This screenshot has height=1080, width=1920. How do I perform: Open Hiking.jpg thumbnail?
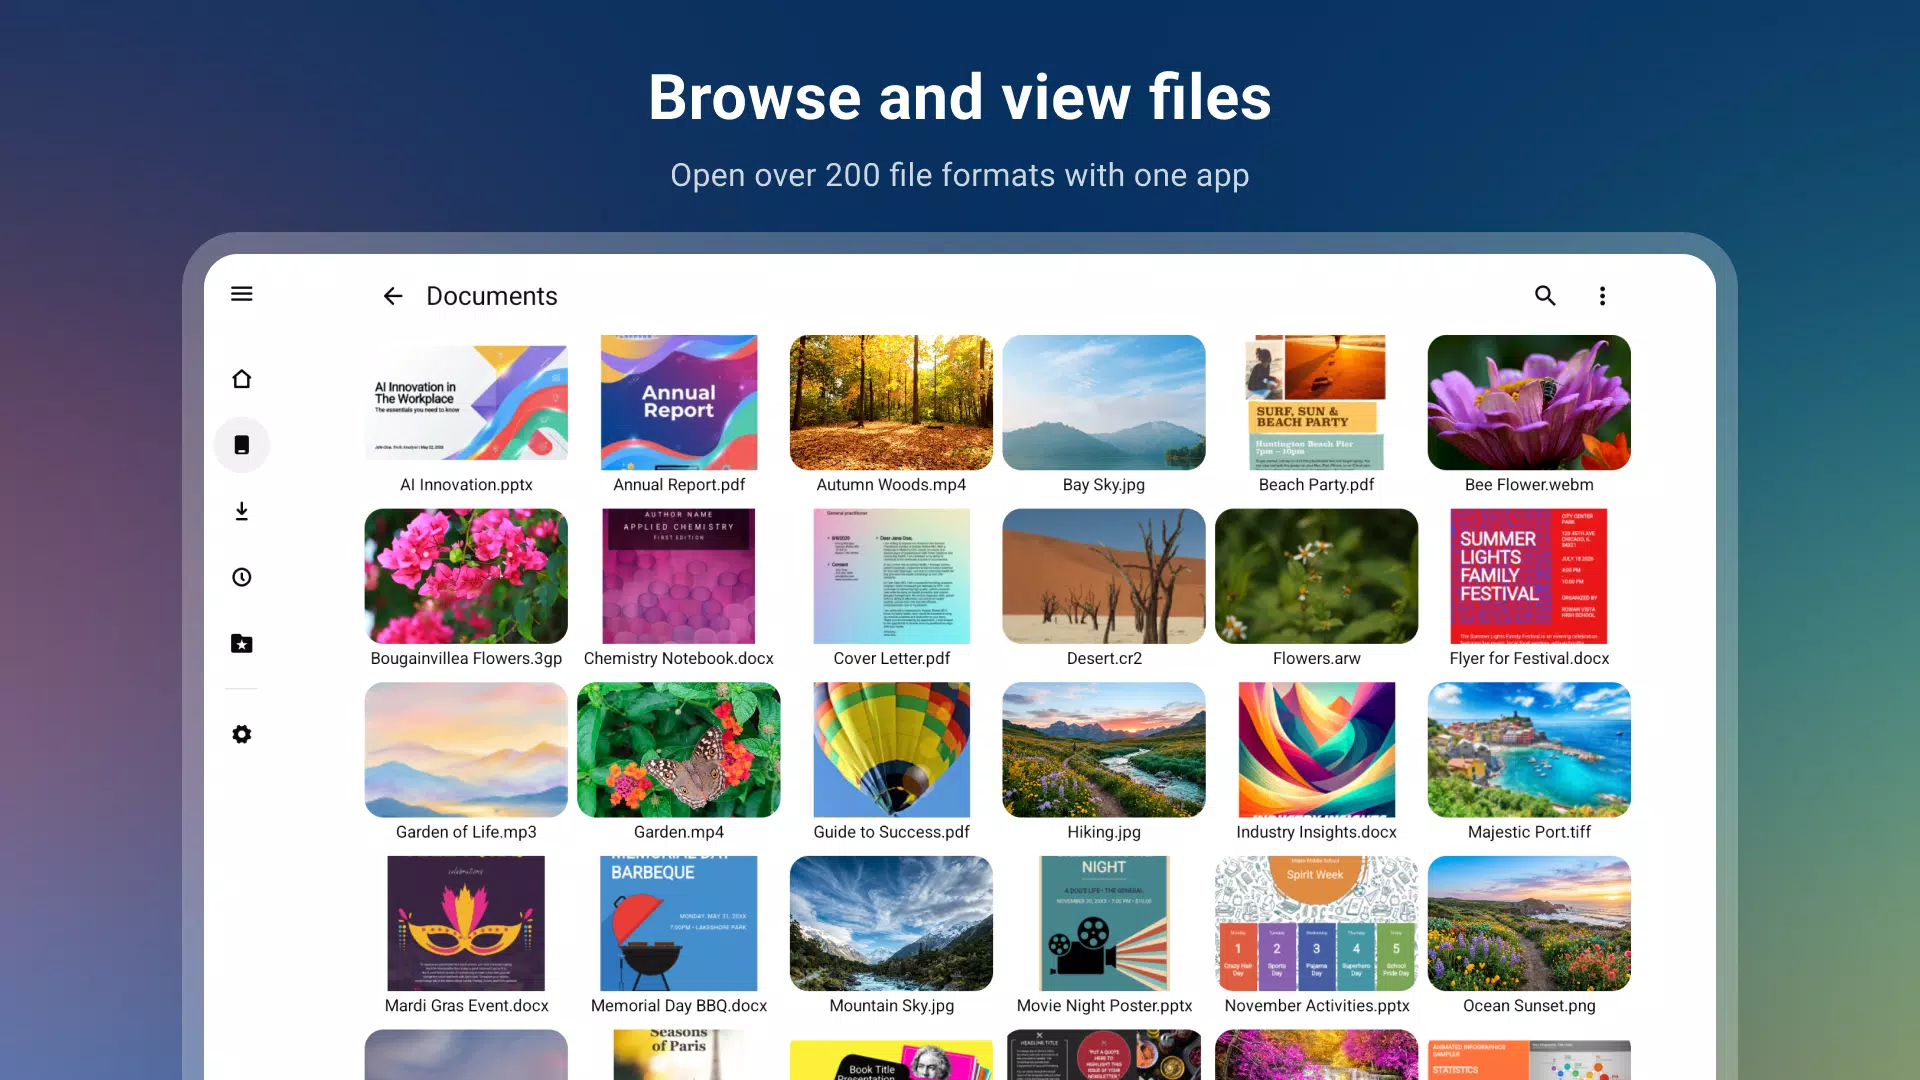pos(1104,750)
